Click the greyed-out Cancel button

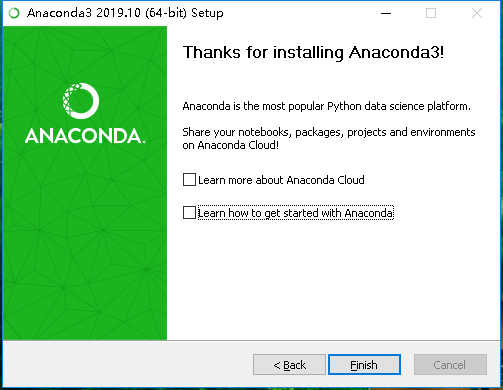(450, 365)
